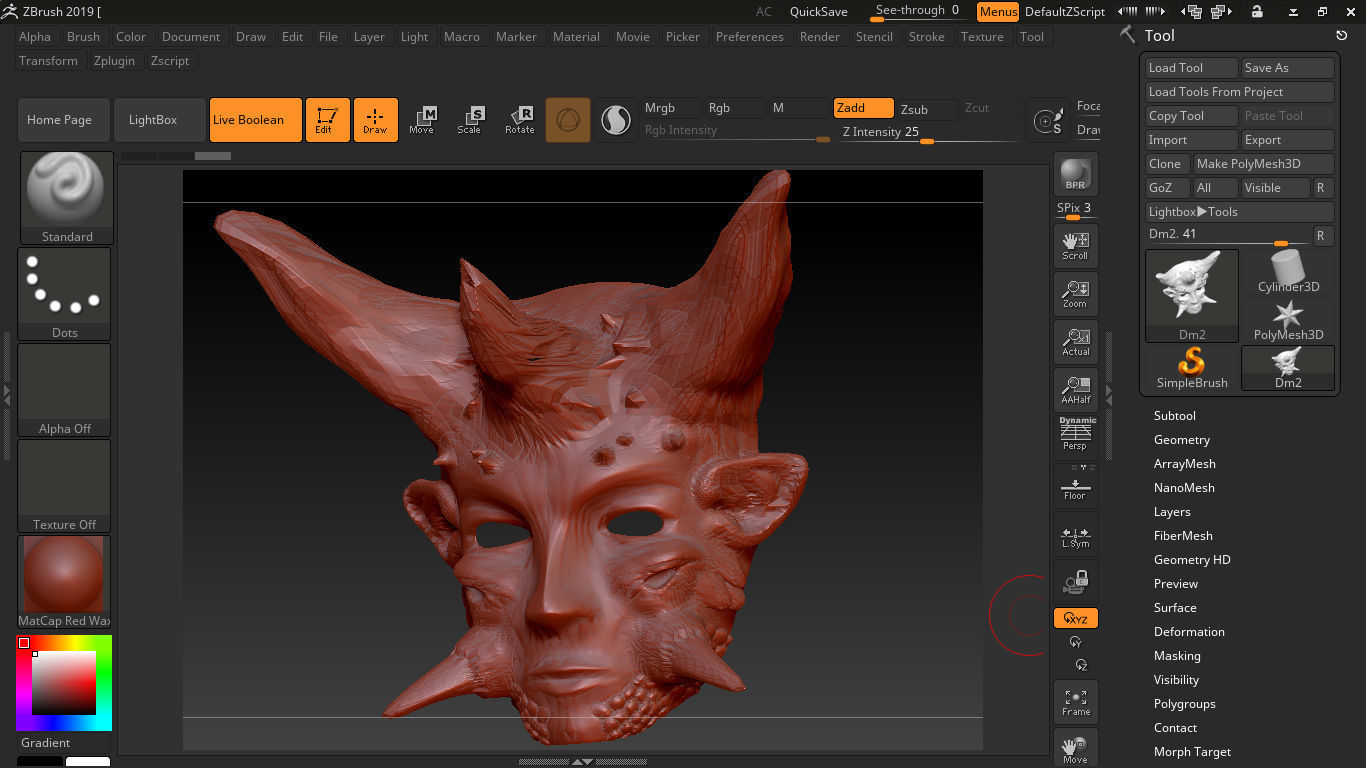Open the LightBox button

point(160,120)
